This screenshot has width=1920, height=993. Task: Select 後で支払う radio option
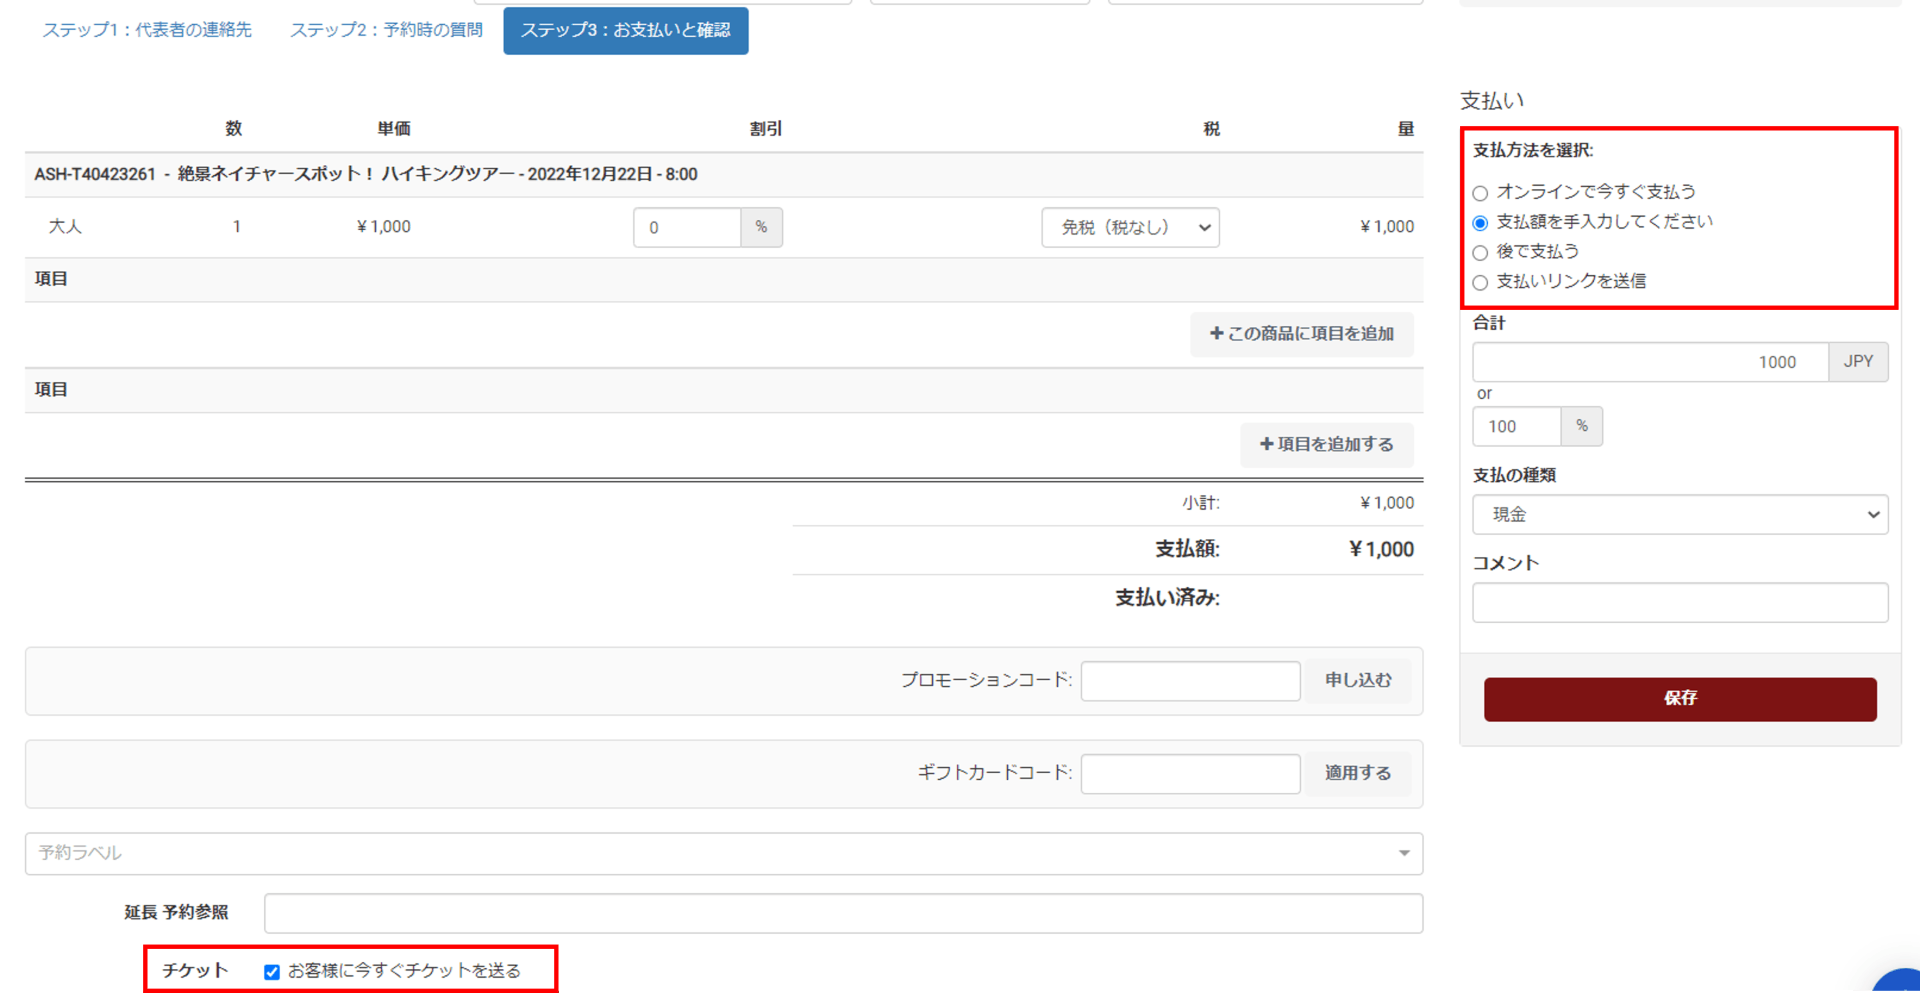1480,253
